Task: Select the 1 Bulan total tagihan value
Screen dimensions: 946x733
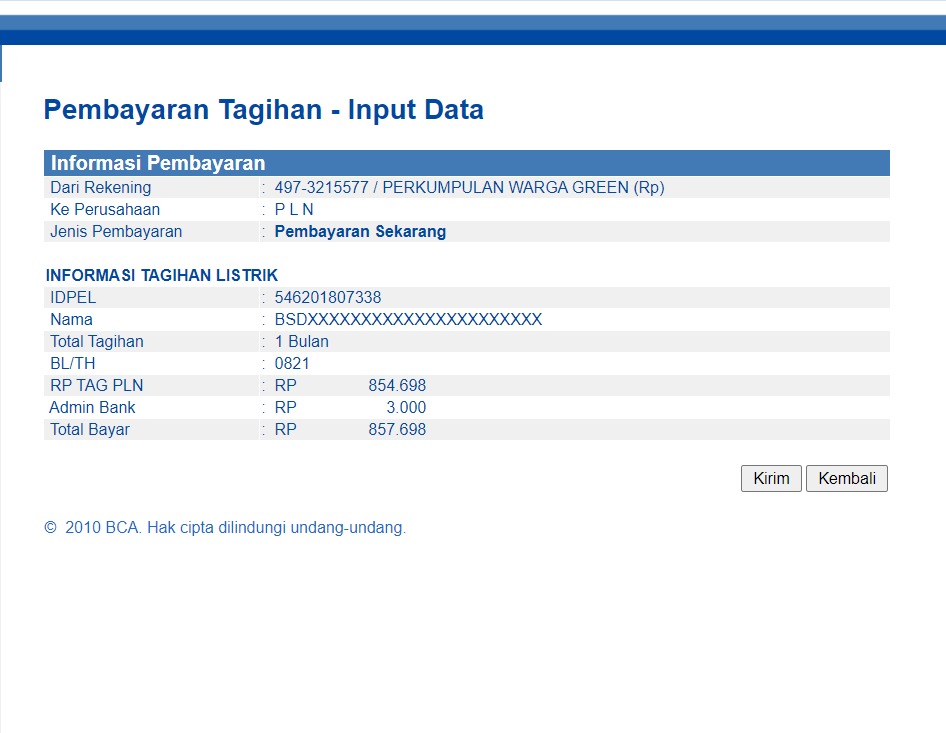Action: [x=301, y=342]
